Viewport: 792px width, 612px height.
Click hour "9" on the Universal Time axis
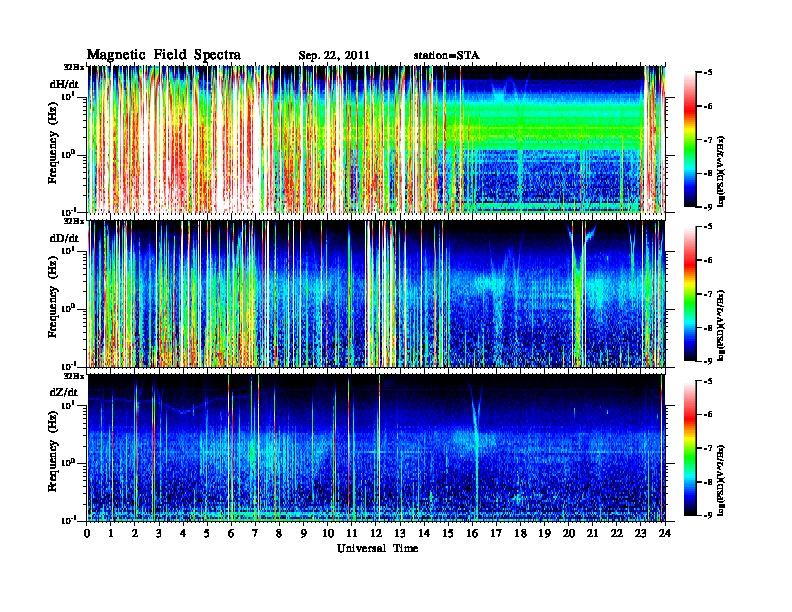pos(304,533)
